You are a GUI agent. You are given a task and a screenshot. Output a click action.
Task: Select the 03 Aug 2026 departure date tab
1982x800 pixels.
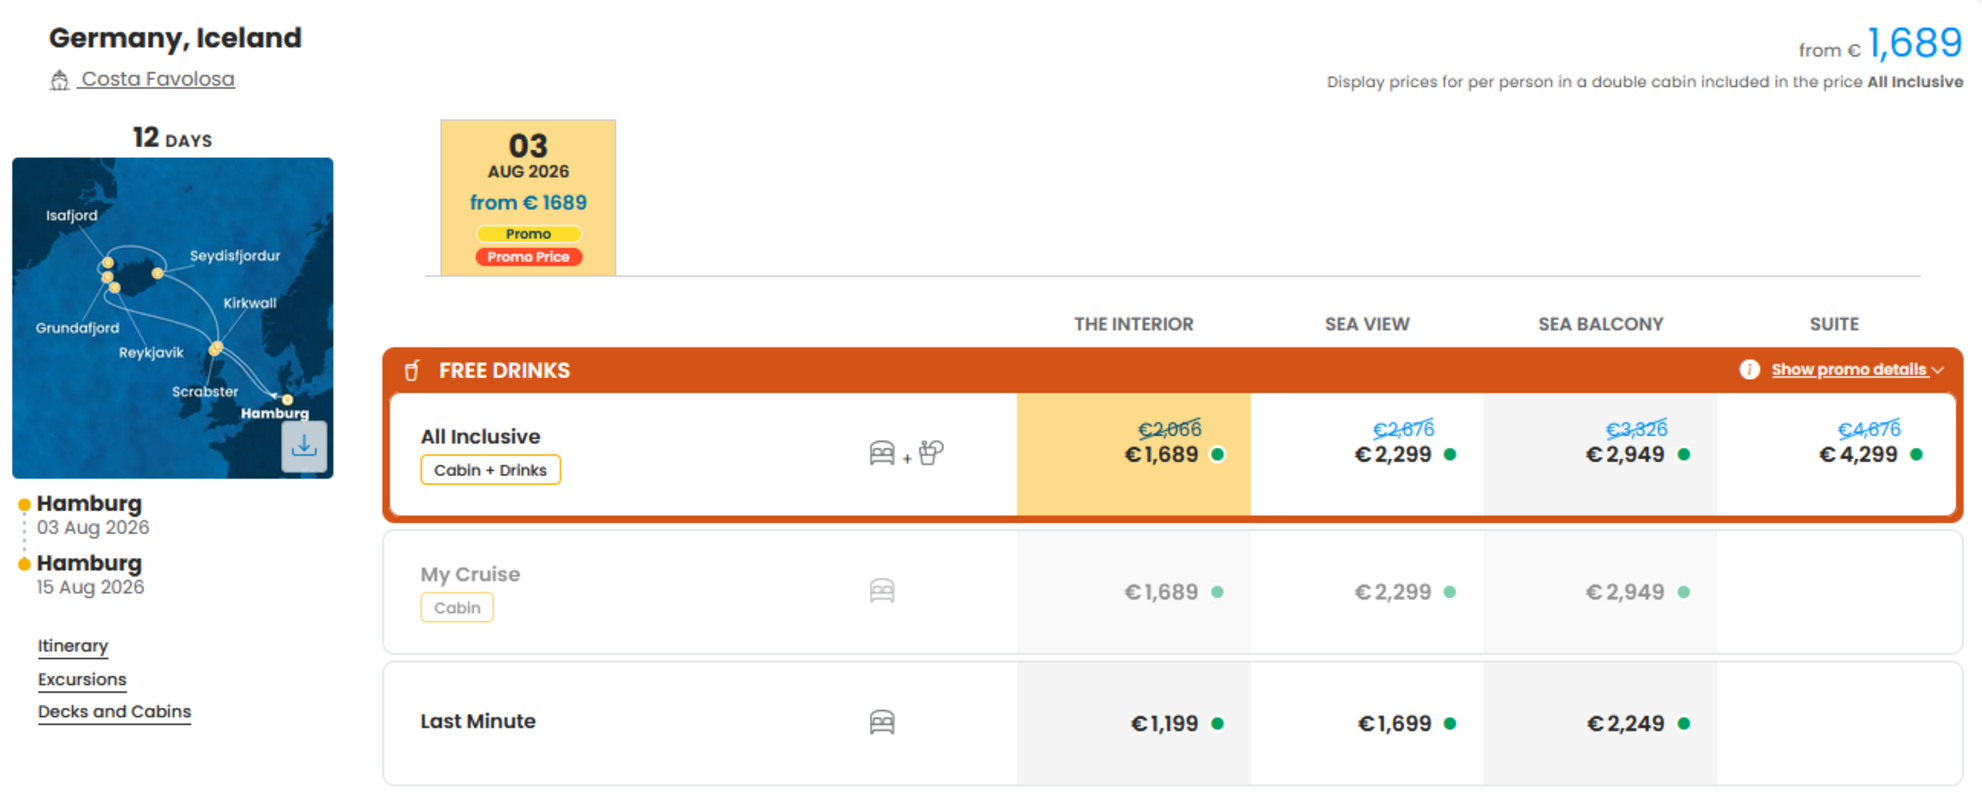(x=528, y=197)
